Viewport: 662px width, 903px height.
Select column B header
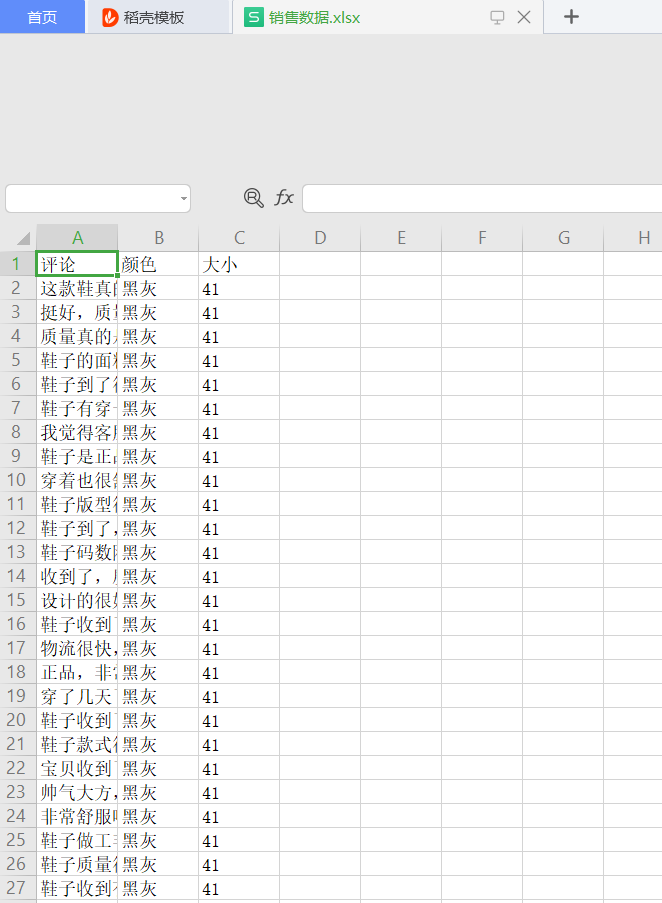click(x=158, y=237)
